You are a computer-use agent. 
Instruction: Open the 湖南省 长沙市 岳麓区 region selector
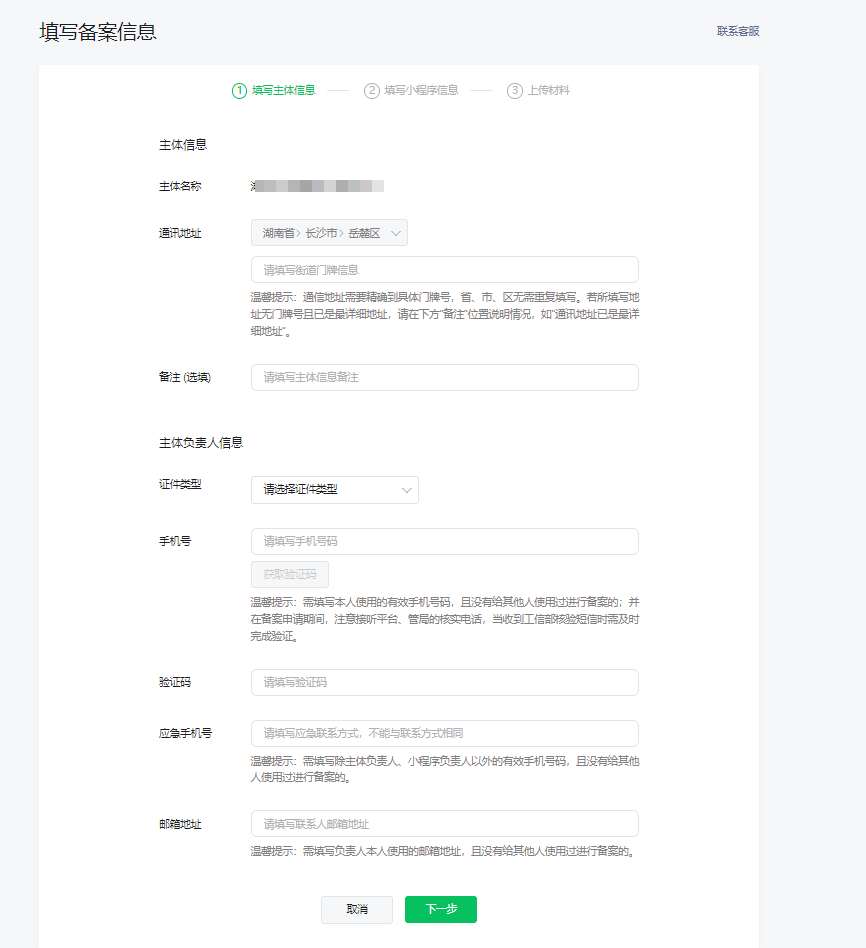tap(322, 233)
